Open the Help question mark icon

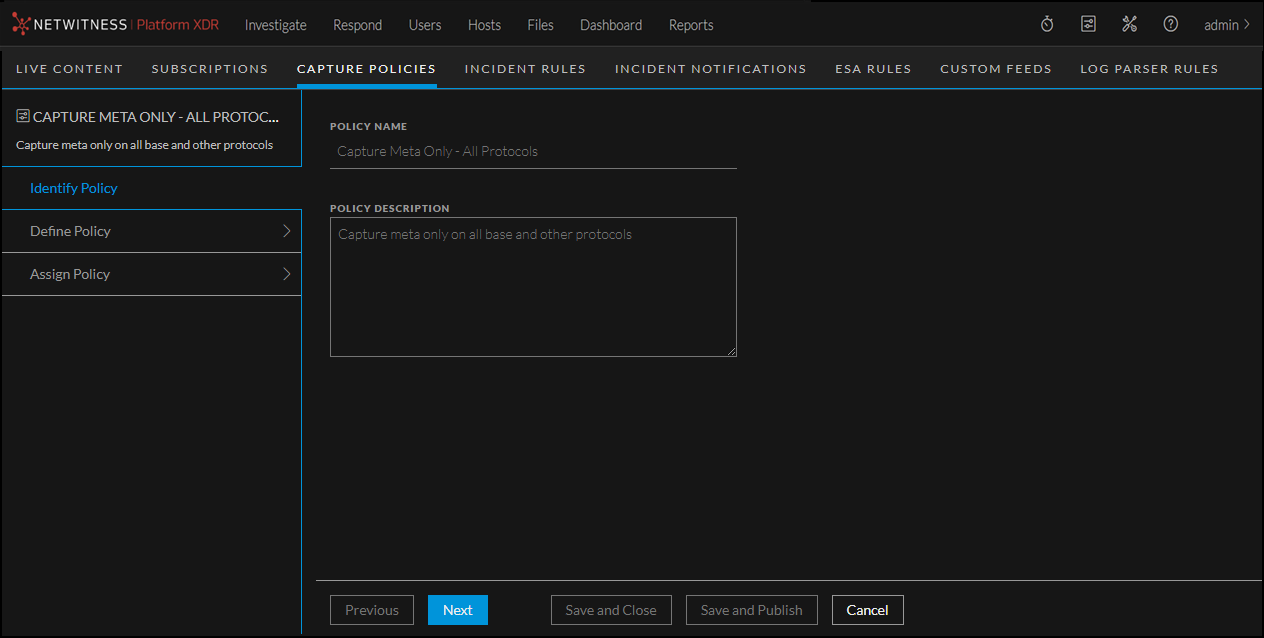1170,24
